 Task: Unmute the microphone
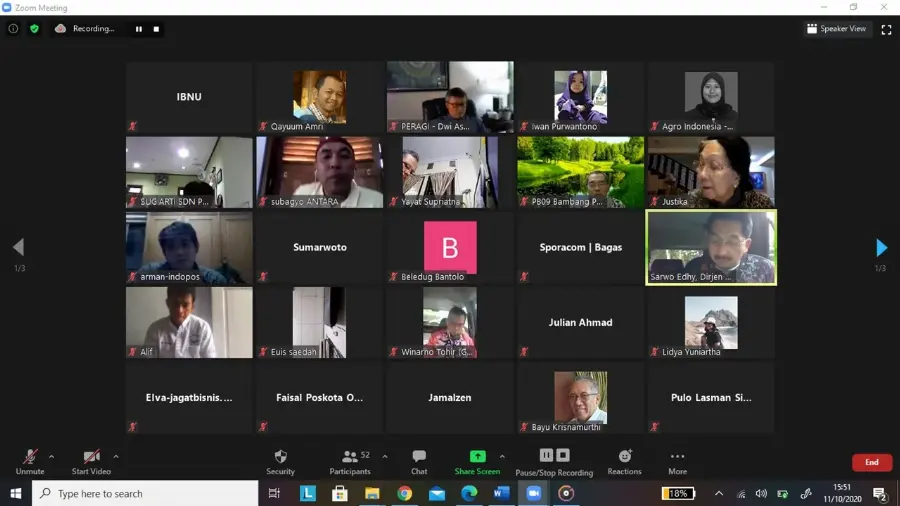tap(30, 462)
